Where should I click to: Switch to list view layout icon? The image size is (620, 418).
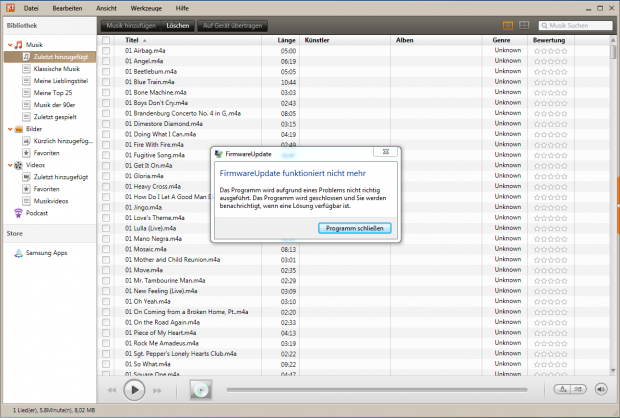pos(507,23)
